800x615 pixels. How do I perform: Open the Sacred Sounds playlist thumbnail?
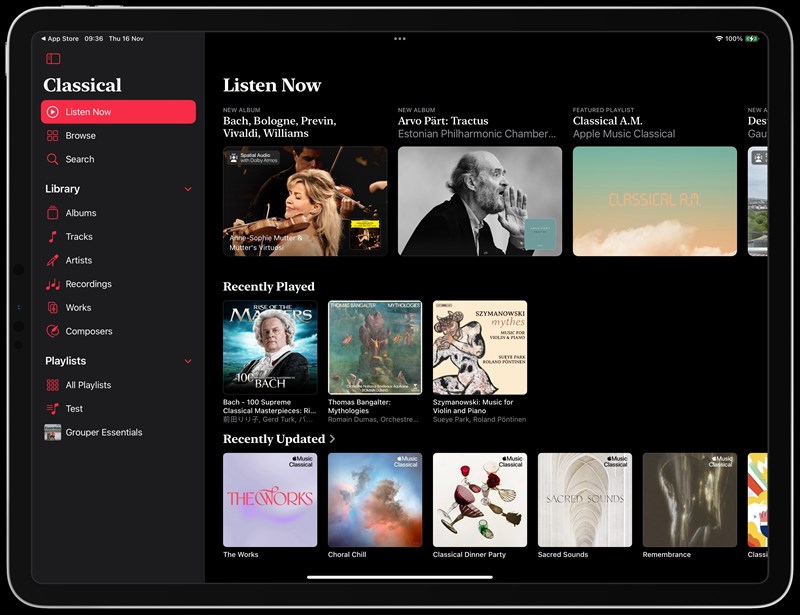[585, 500]
